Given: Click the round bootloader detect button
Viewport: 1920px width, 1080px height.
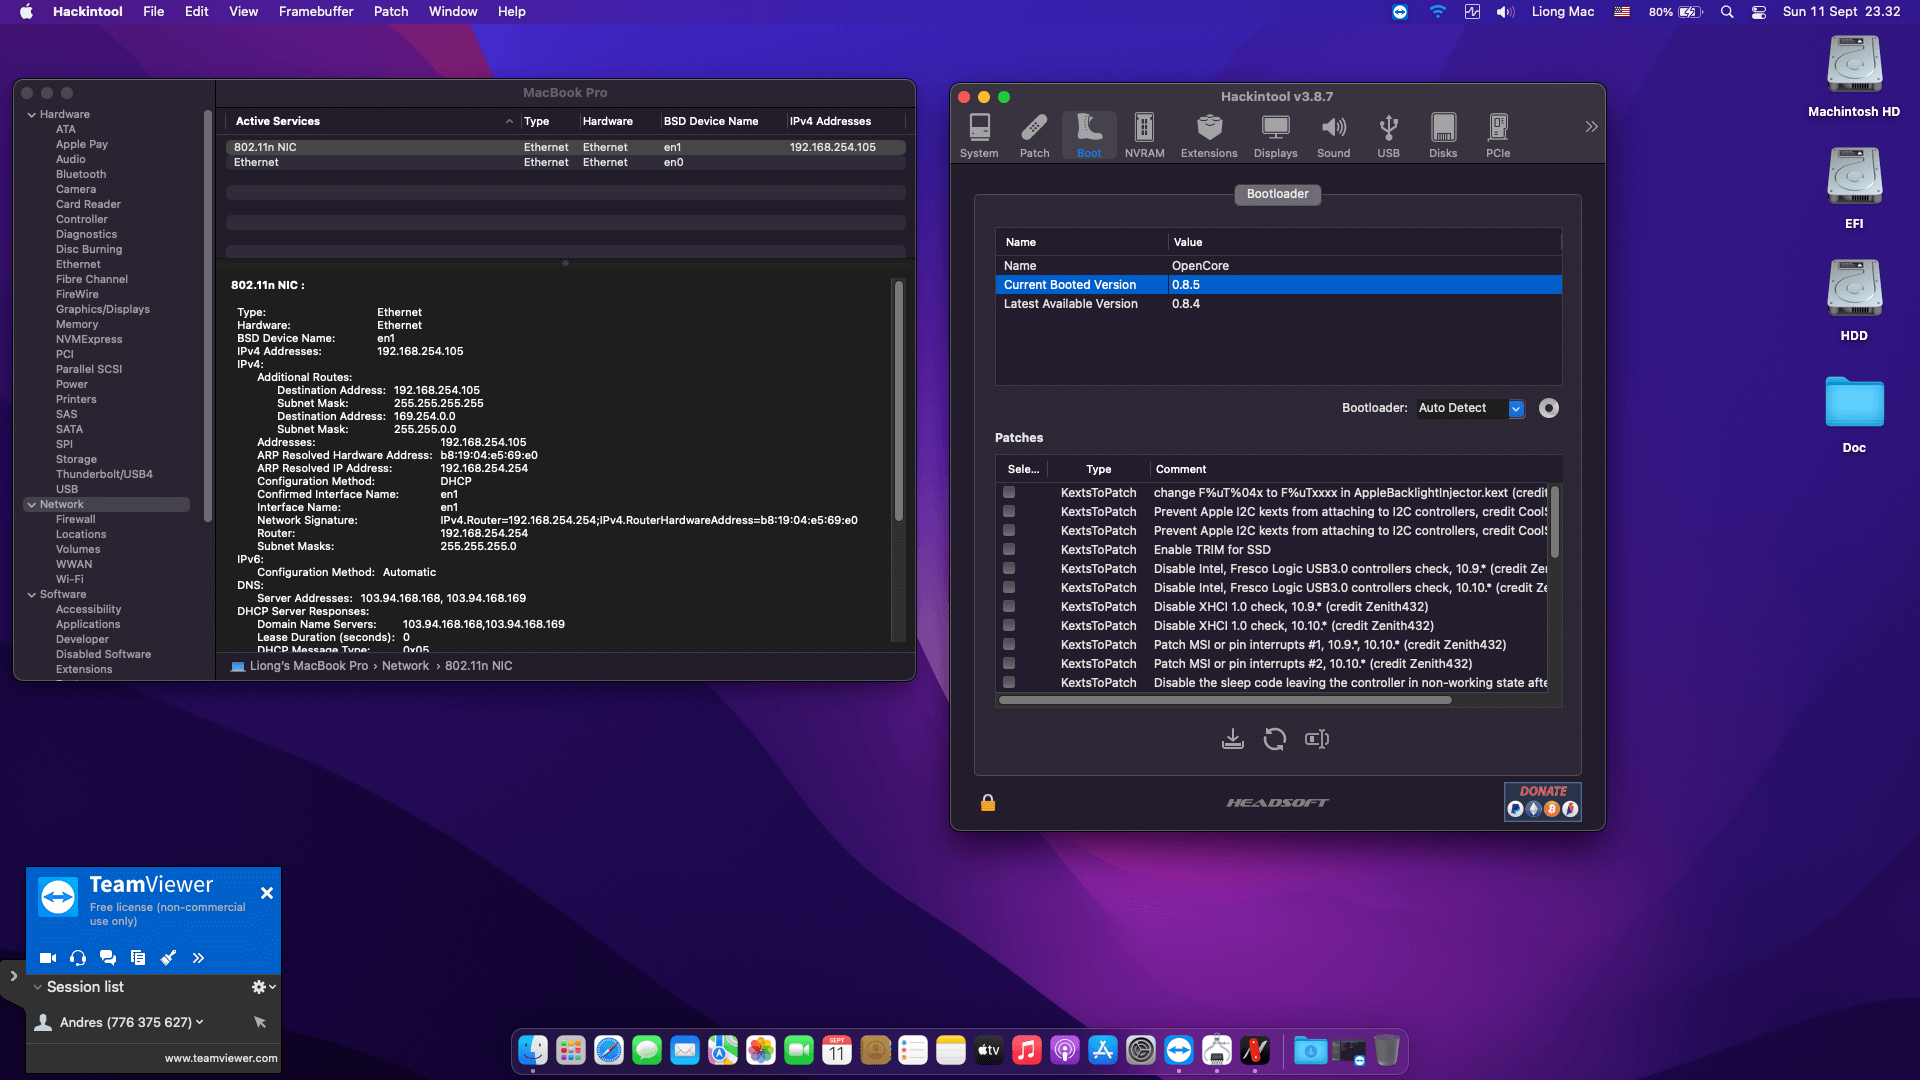Looking at the screenshot, I should (1549, 408).
